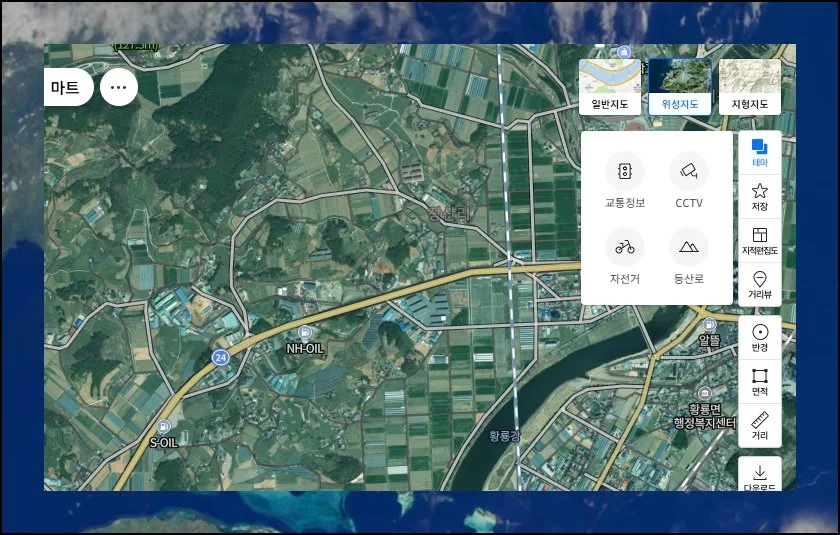This screenshot has width=840, height=535.
Task: Toggle the 지적편집도 cadastral map overlay
Action: click(x=759, y=239)
